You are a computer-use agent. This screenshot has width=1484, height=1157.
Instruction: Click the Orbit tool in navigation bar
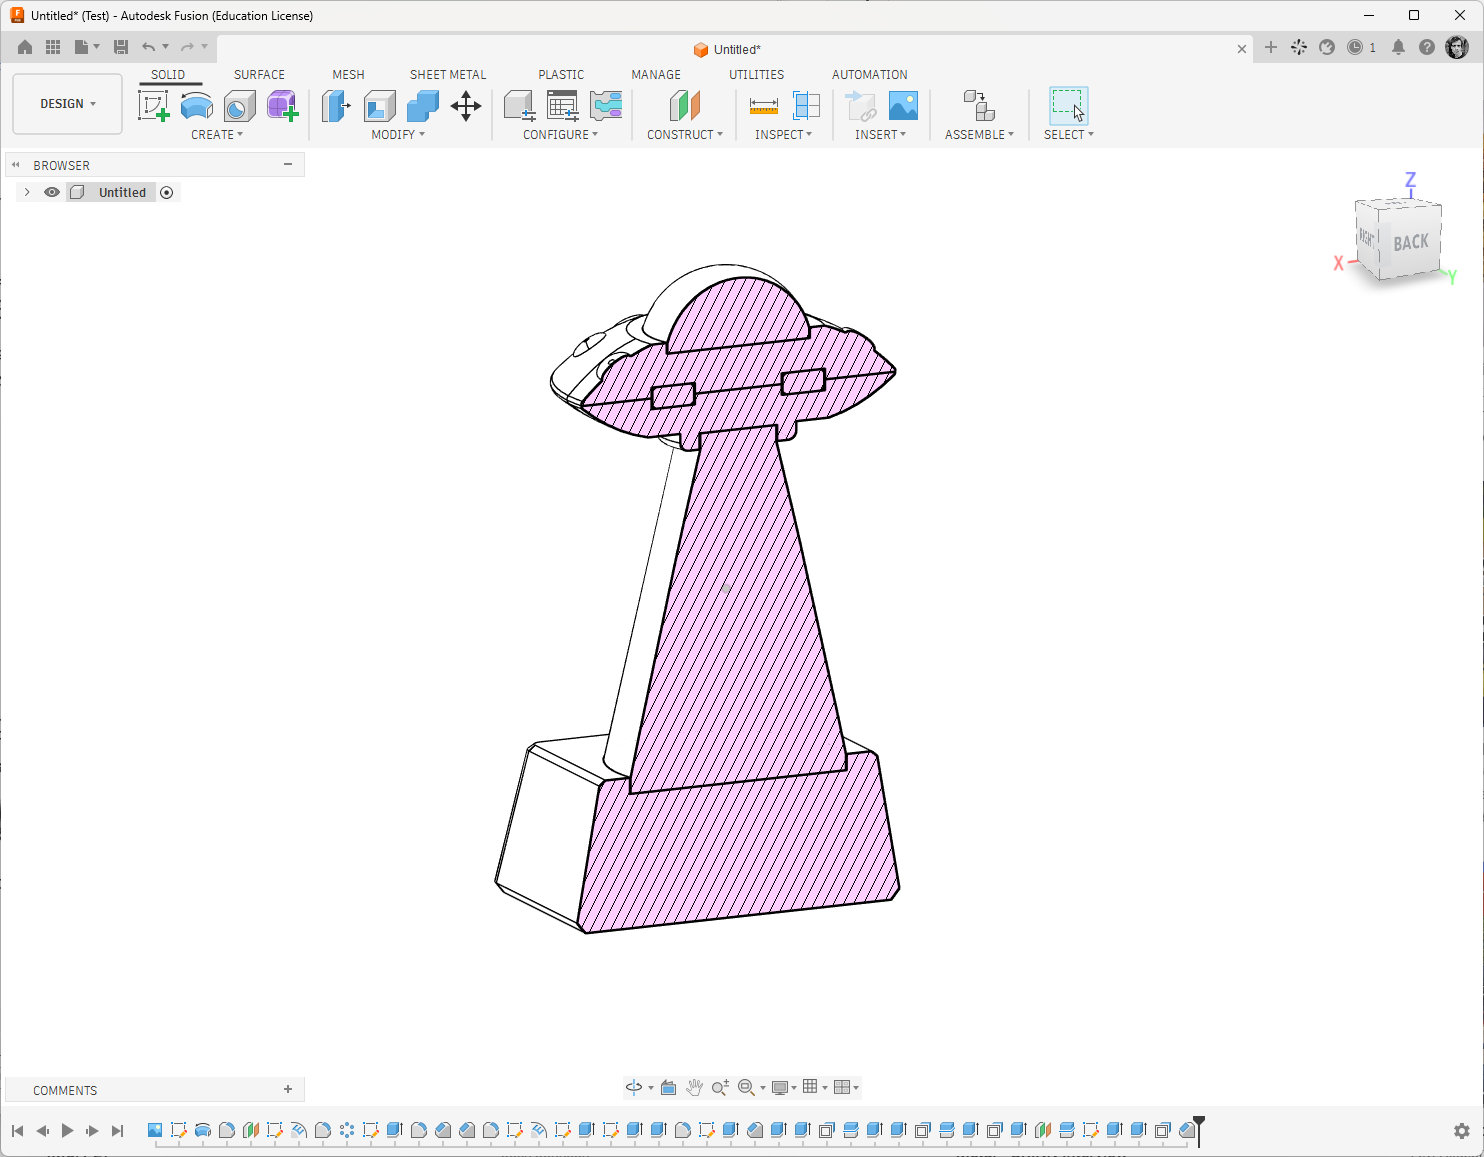click(634, 1087)
